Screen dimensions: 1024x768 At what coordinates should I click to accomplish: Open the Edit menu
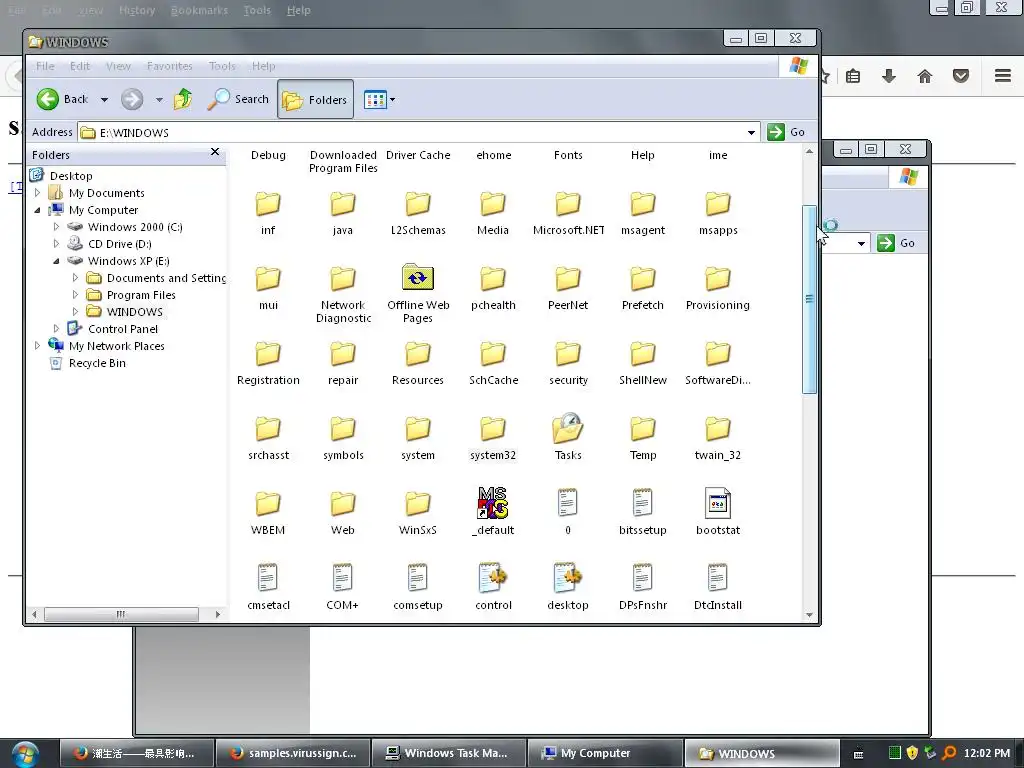coord(80,66)
